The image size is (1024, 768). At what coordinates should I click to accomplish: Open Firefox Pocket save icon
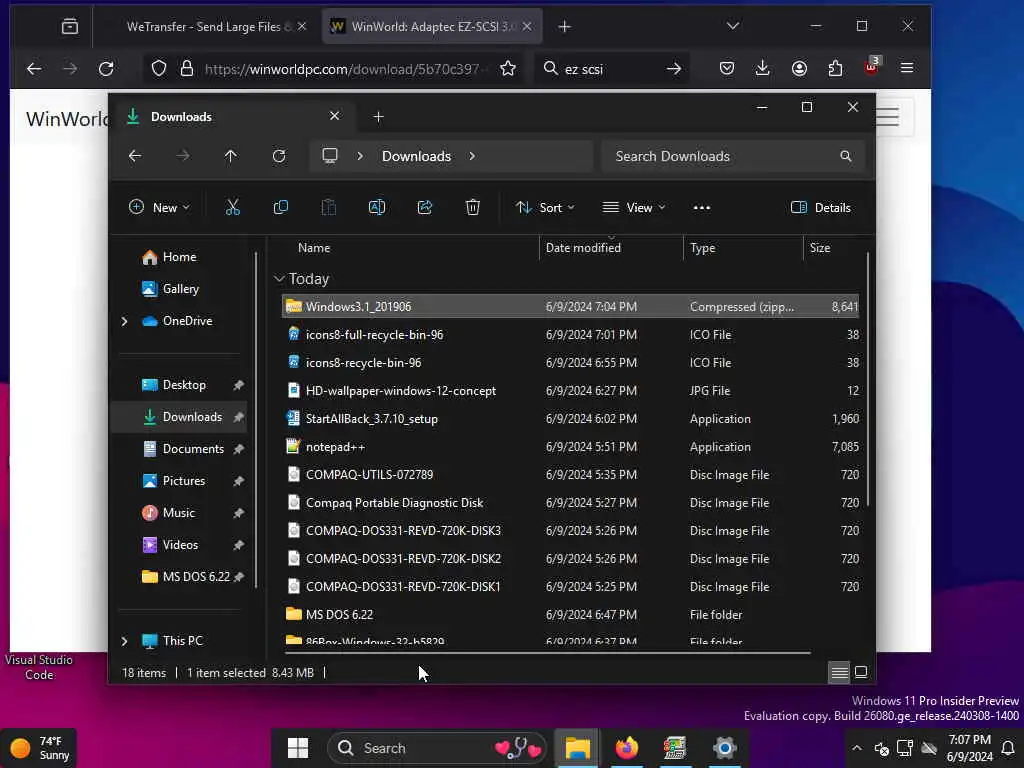(x=727, y=68)
